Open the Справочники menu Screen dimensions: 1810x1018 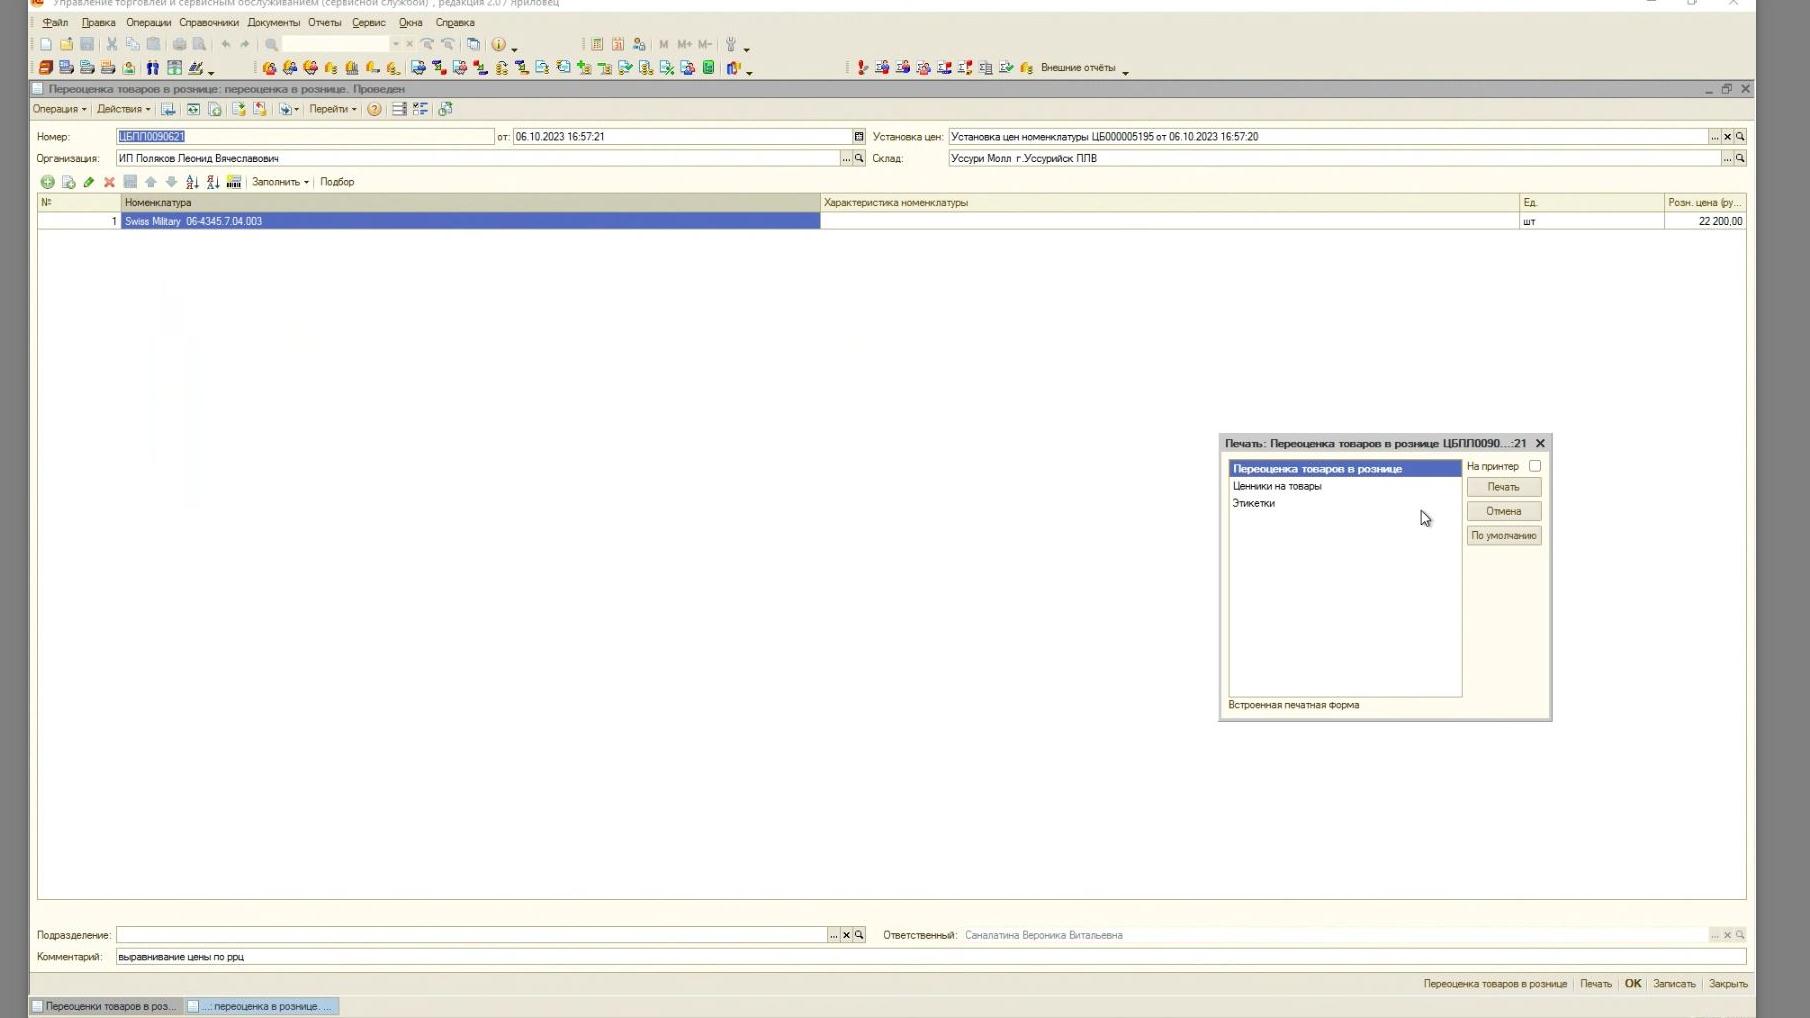tap(209, 22)
